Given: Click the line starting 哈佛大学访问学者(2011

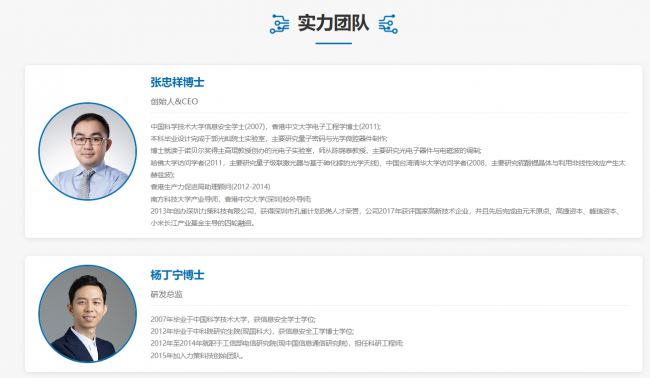Looking at the screenshot, I should [x=388, y=163].
